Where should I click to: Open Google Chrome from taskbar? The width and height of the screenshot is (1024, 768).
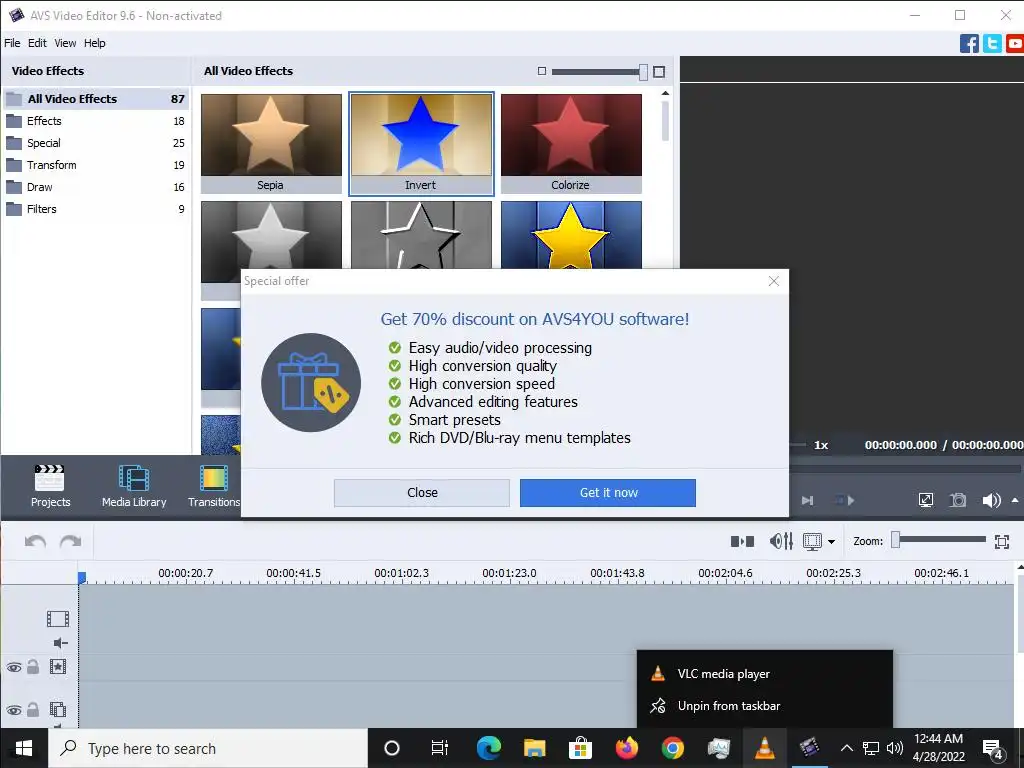click(672, 748)
